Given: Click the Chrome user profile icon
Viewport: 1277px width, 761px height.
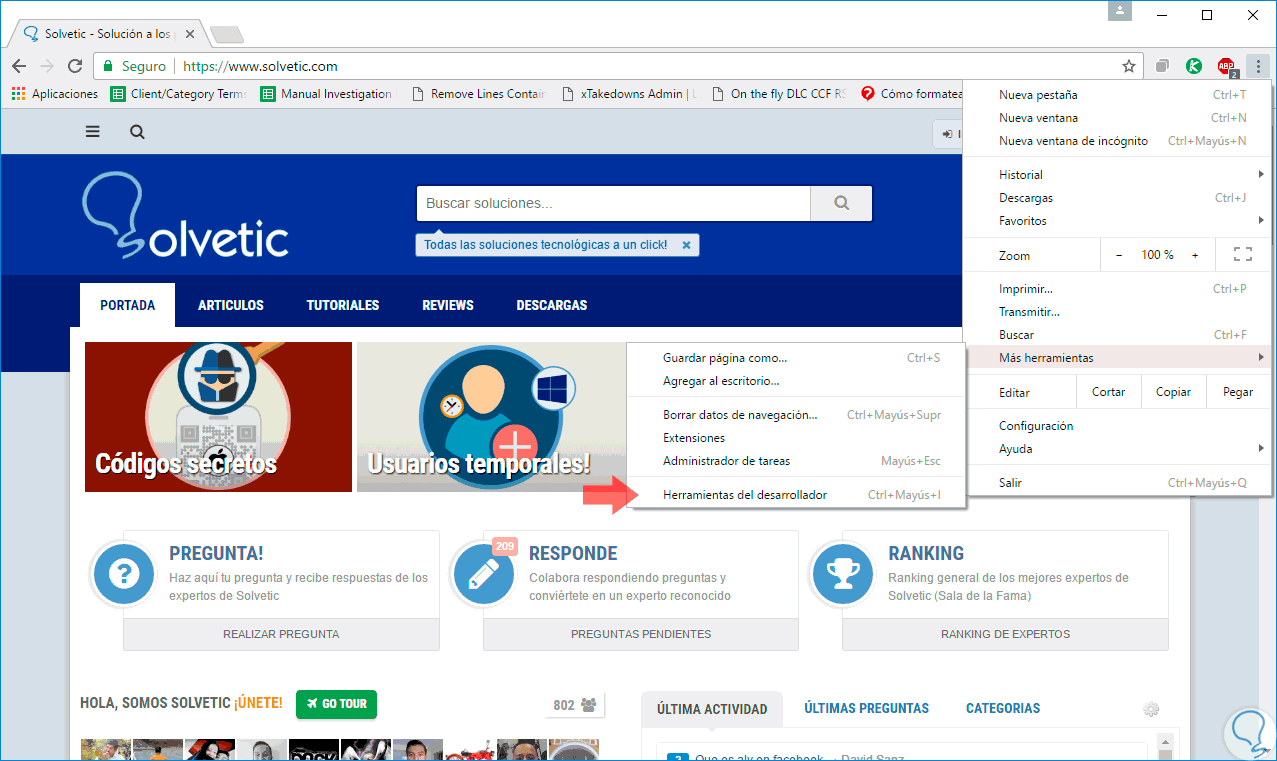Looking at the screenshot, I should tap(1121, 12).
